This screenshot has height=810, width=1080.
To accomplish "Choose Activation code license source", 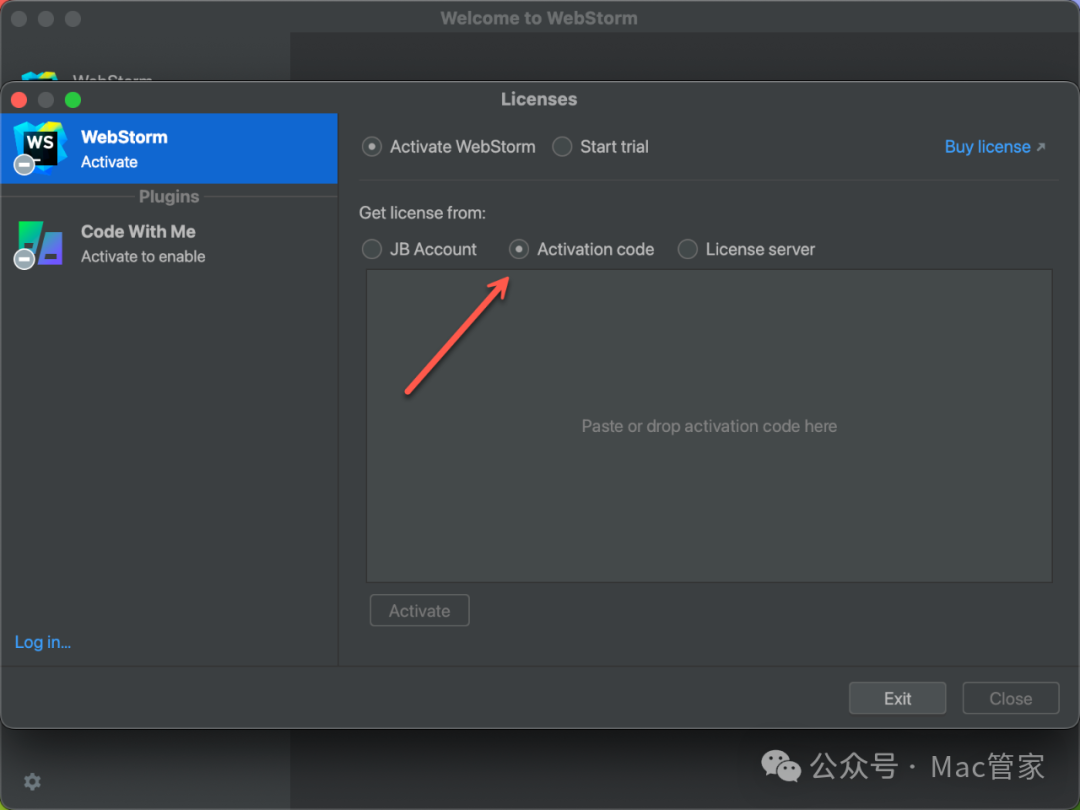I will click(x=519, y=249).
